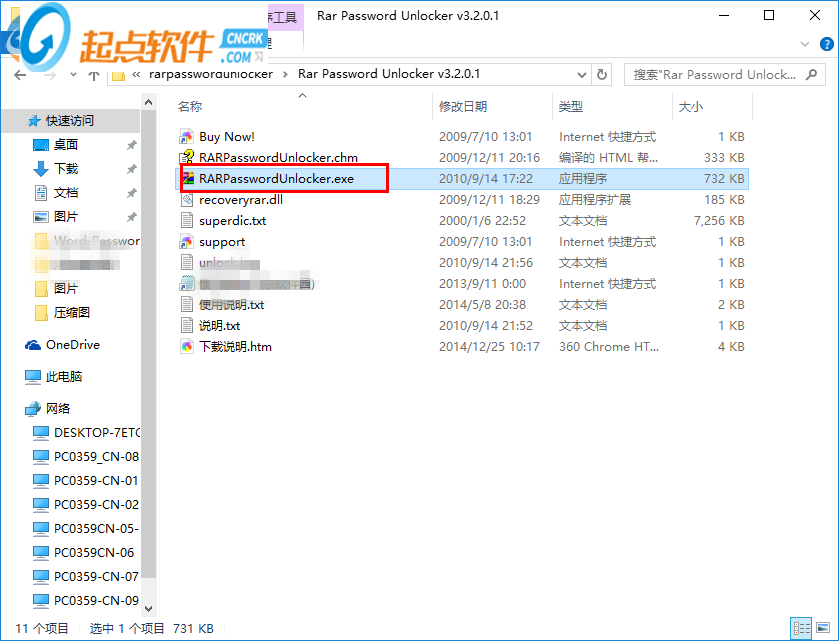Click sidebar scrollbar up arrow

click(x=149, y=102)
